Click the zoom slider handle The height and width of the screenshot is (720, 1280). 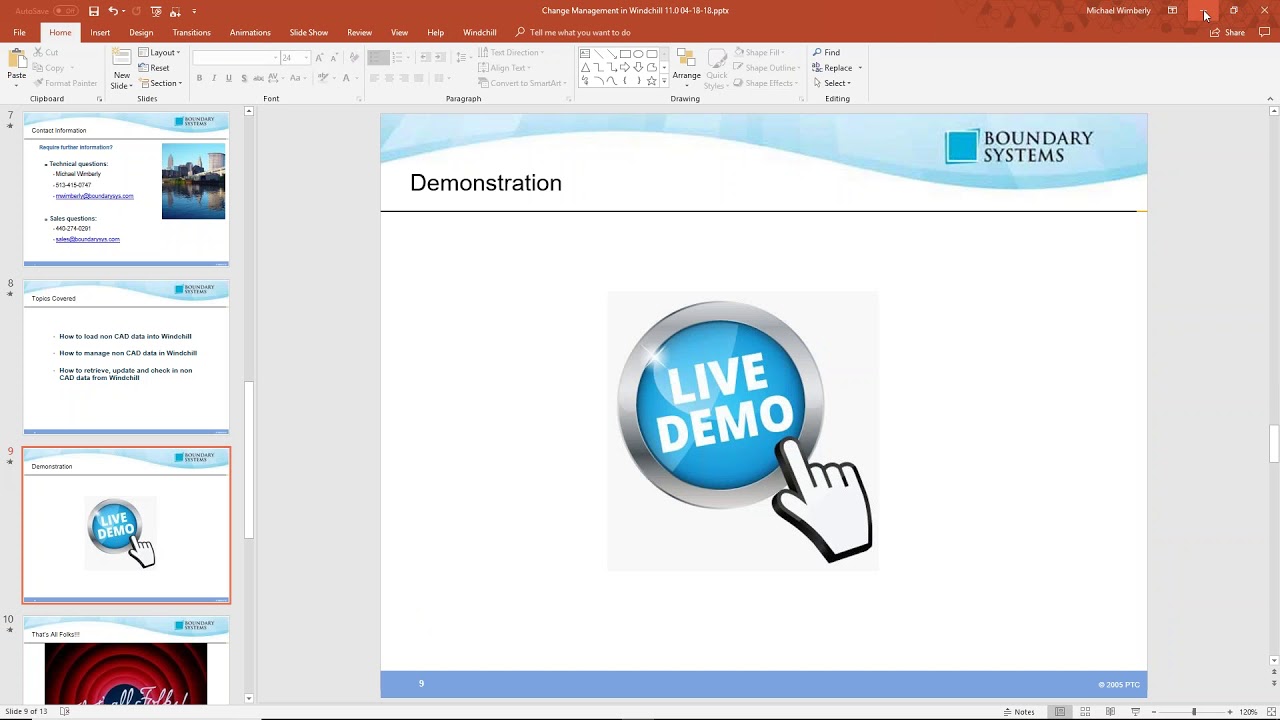pyautogui.click(x=1193, y=712)
